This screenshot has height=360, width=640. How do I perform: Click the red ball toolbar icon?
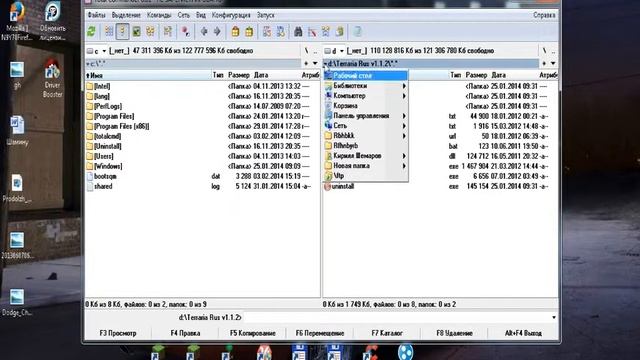pyautogui.click(x=186, y=31)
